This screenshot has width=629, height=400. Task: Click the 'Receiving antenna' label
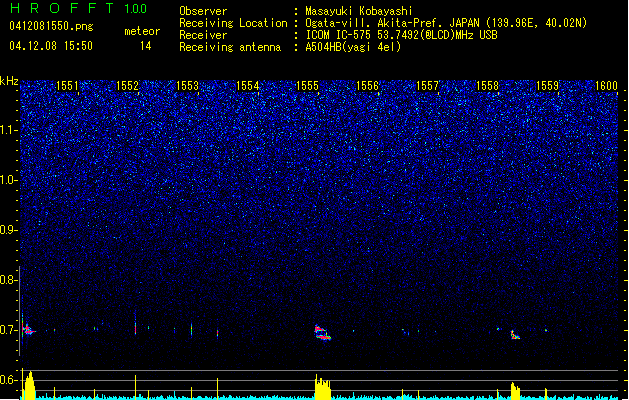(x=230, y=47)
